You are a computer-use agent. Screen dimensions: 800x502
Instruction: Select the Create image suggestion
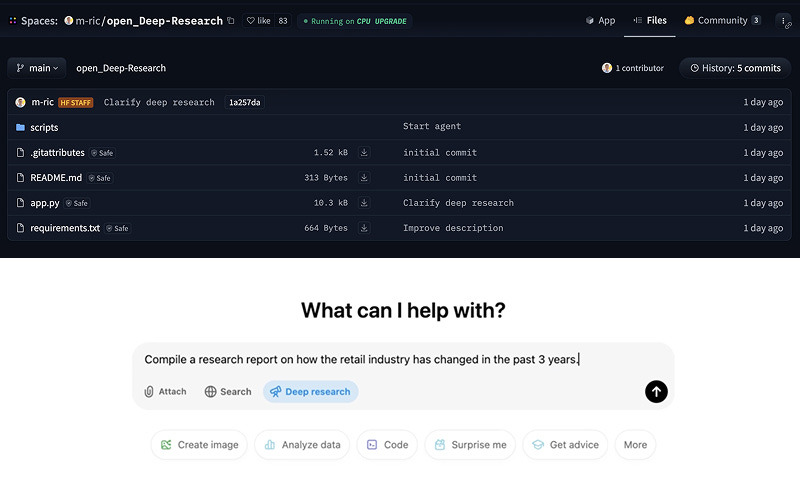coord(199,445)
